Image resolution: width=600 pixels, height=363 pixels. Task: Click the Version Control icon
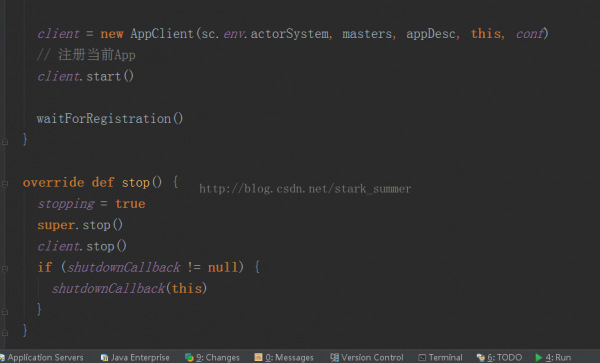point(334,357)
